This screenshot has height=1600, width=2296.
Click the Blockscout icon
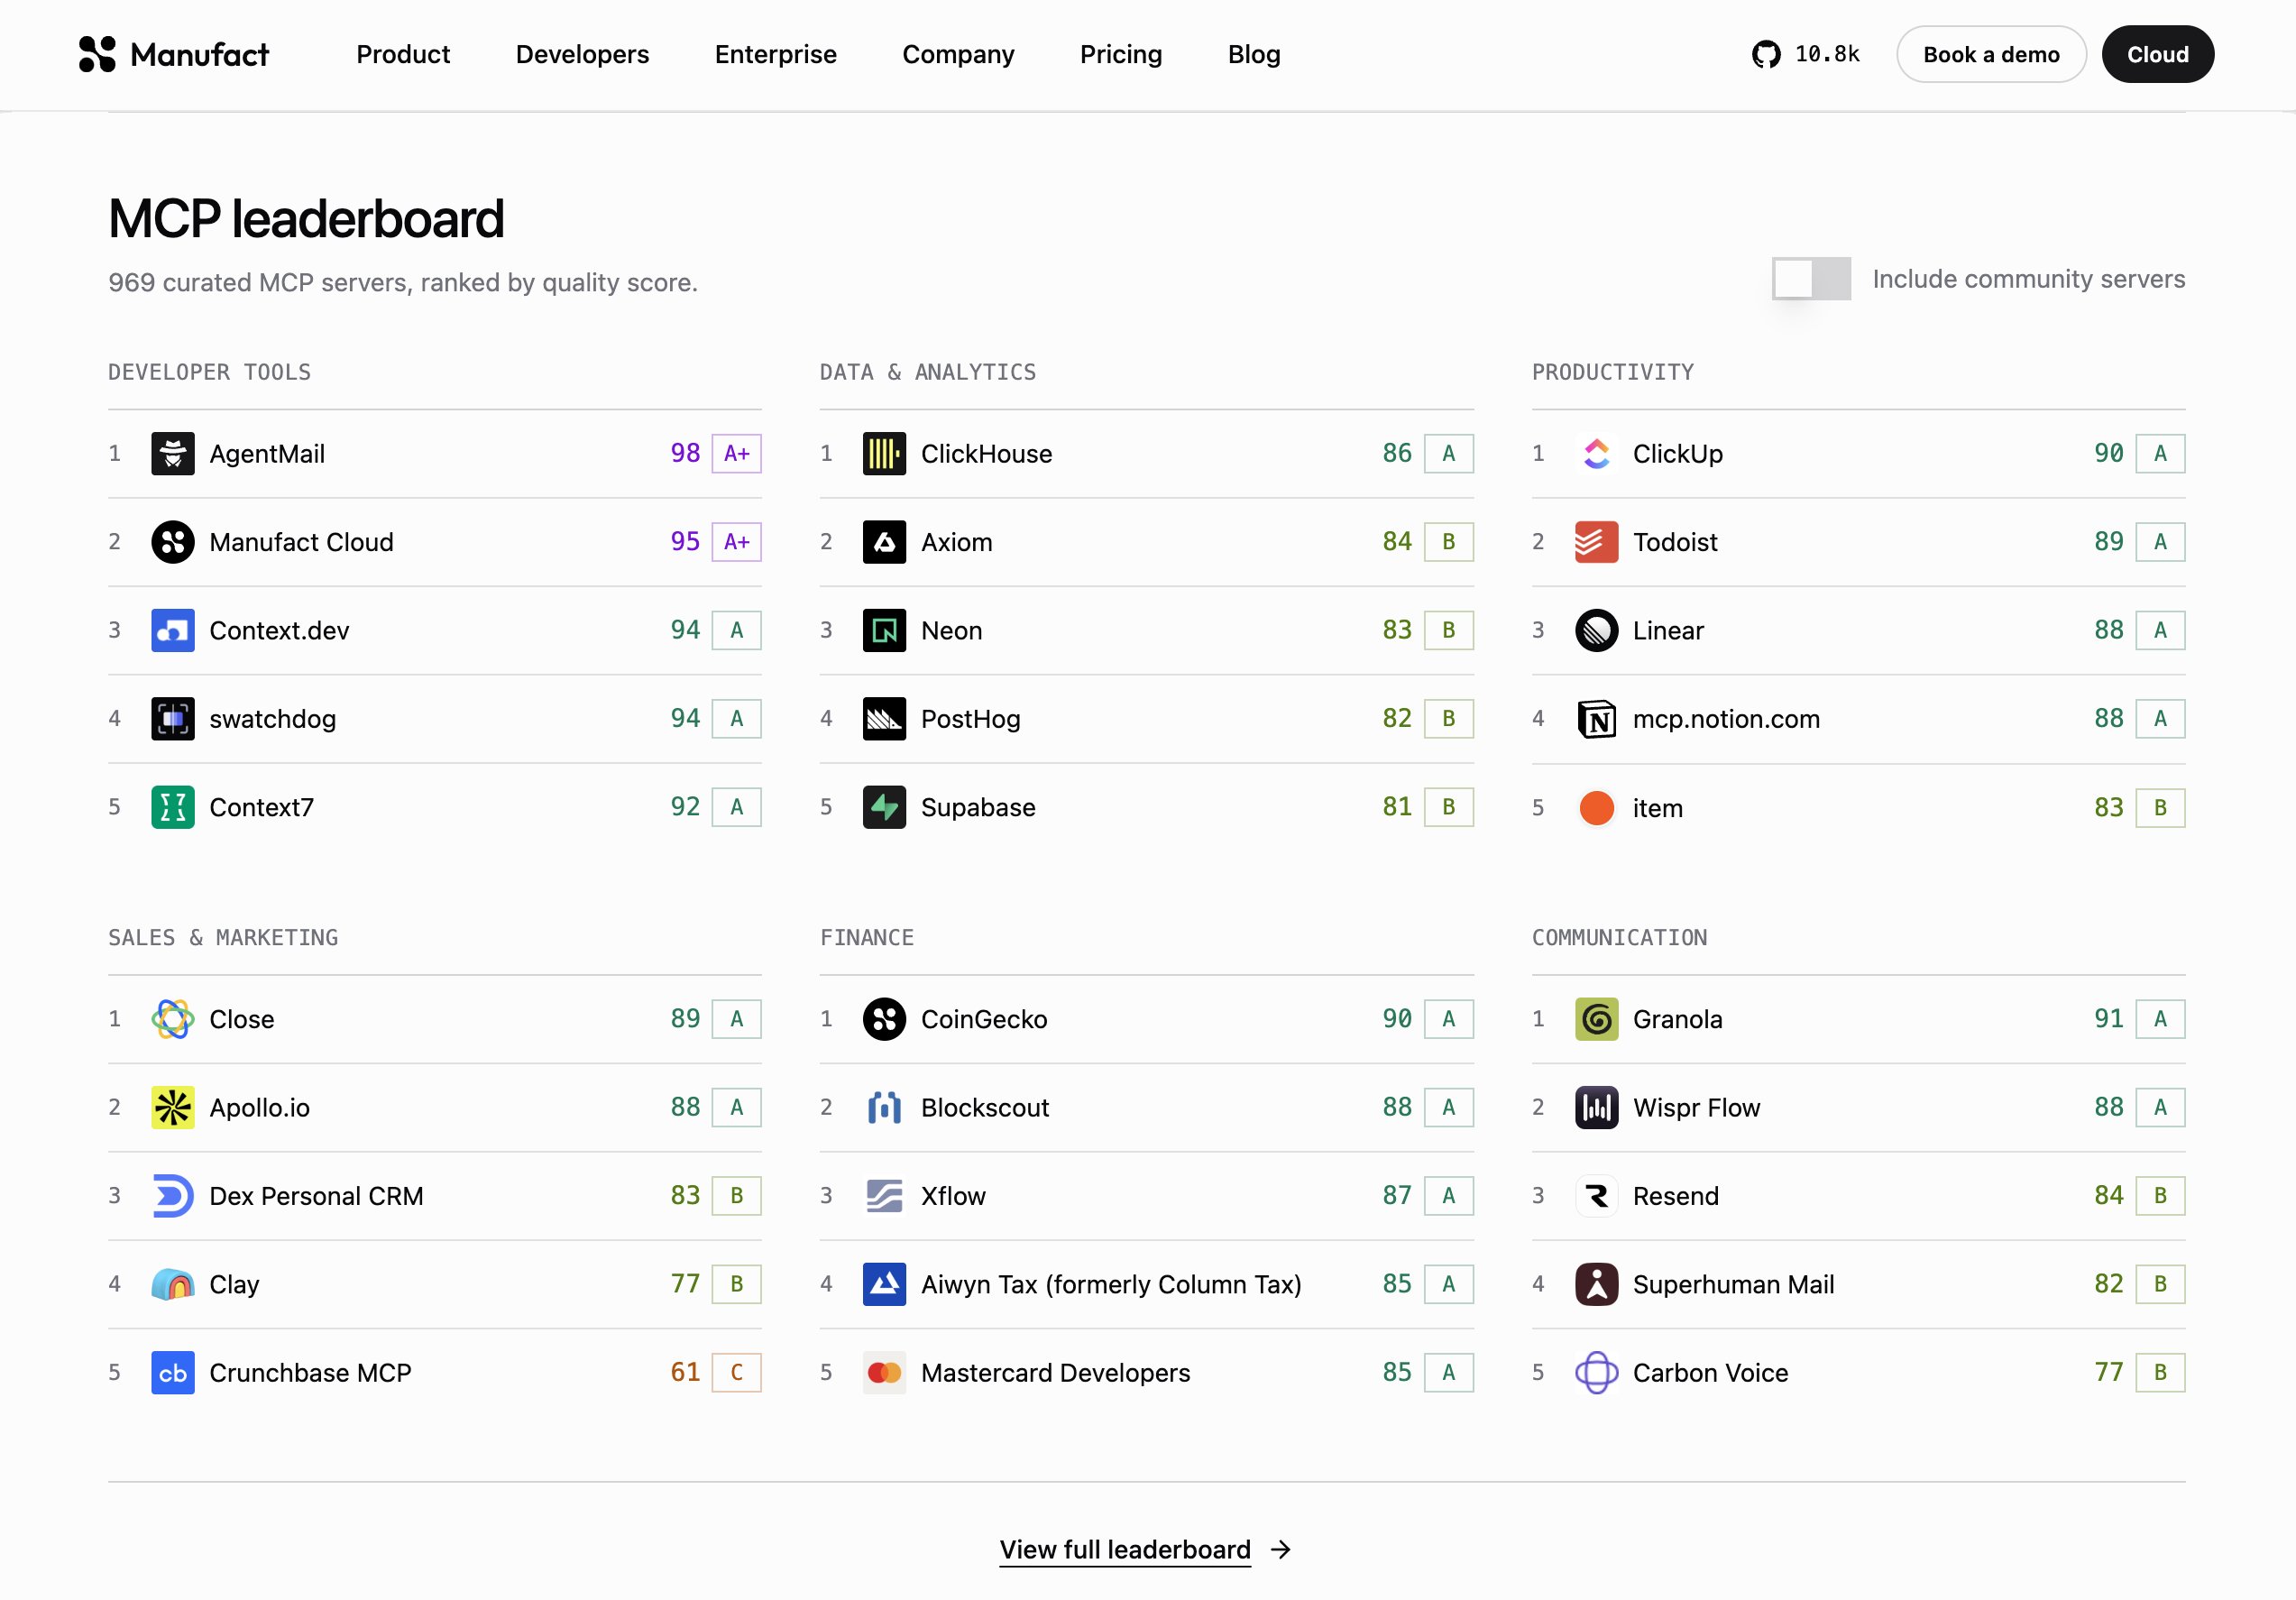click(884, 1107)
